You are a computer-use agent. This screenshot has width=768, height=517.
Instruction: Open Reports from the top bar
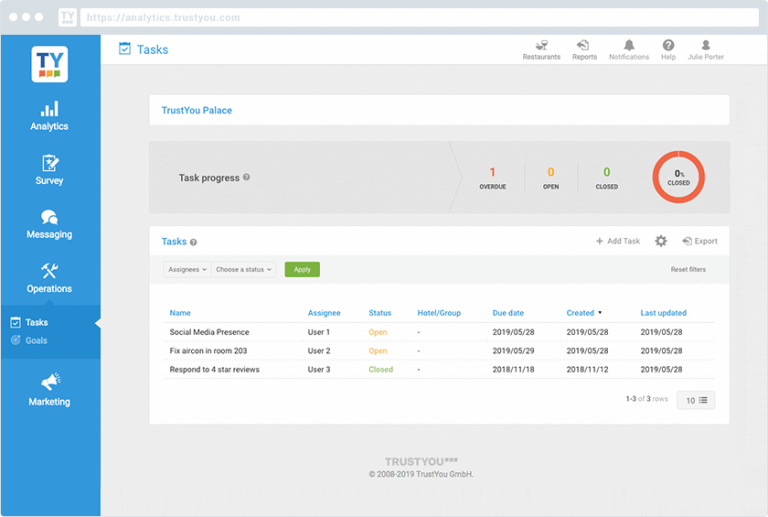[584, 50]
